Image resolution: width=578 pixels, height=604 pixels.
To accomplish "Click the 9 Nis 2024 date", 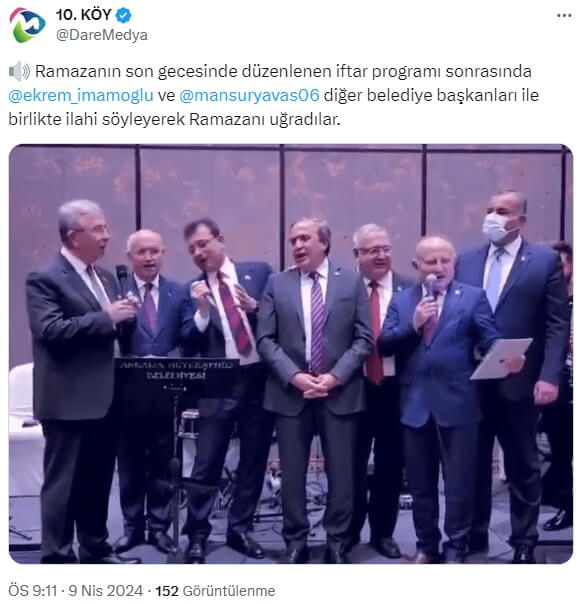I will 106,591.
